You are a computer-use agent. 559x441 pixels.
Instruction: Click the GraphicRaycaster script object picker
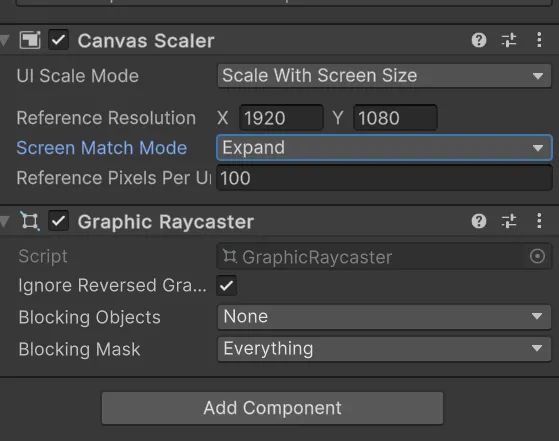[x=537, y=256]
